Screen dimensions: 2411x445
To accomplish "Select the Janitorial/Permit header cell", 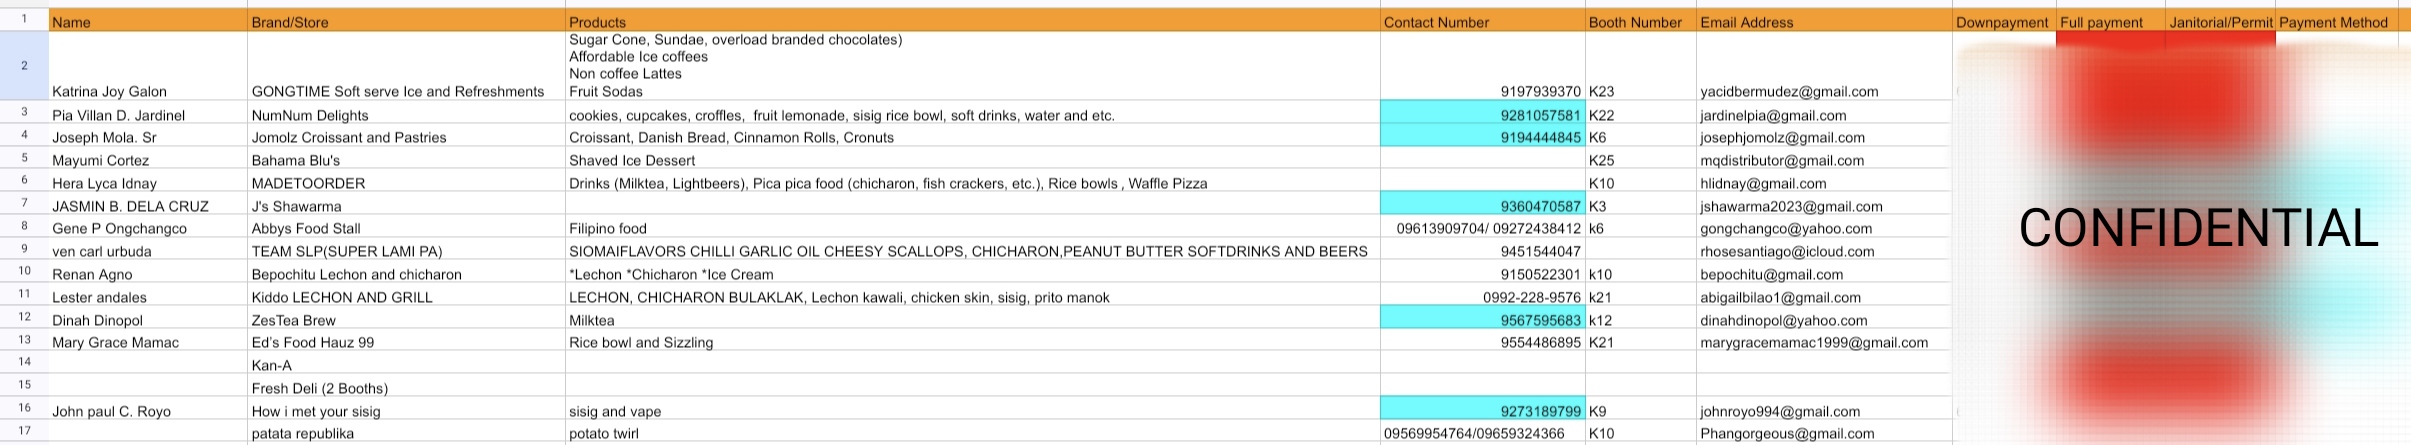I will click(x=2220, y=22).
